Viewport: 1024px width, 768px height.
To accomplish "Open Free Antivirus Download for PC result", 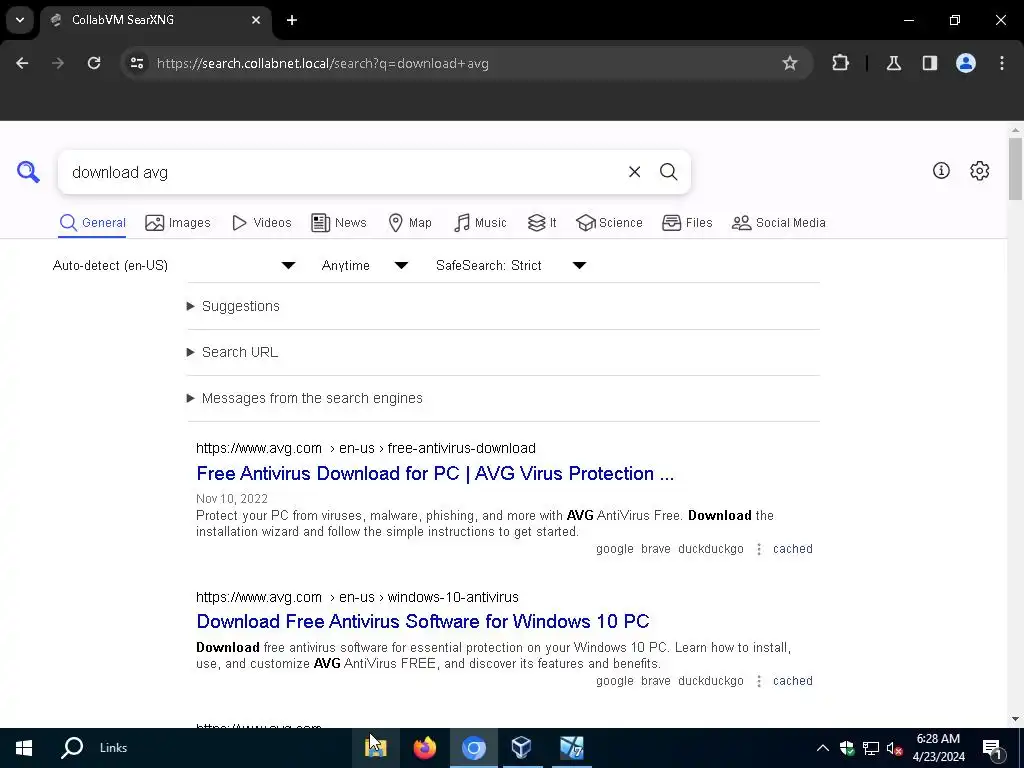I will point(435,473).
